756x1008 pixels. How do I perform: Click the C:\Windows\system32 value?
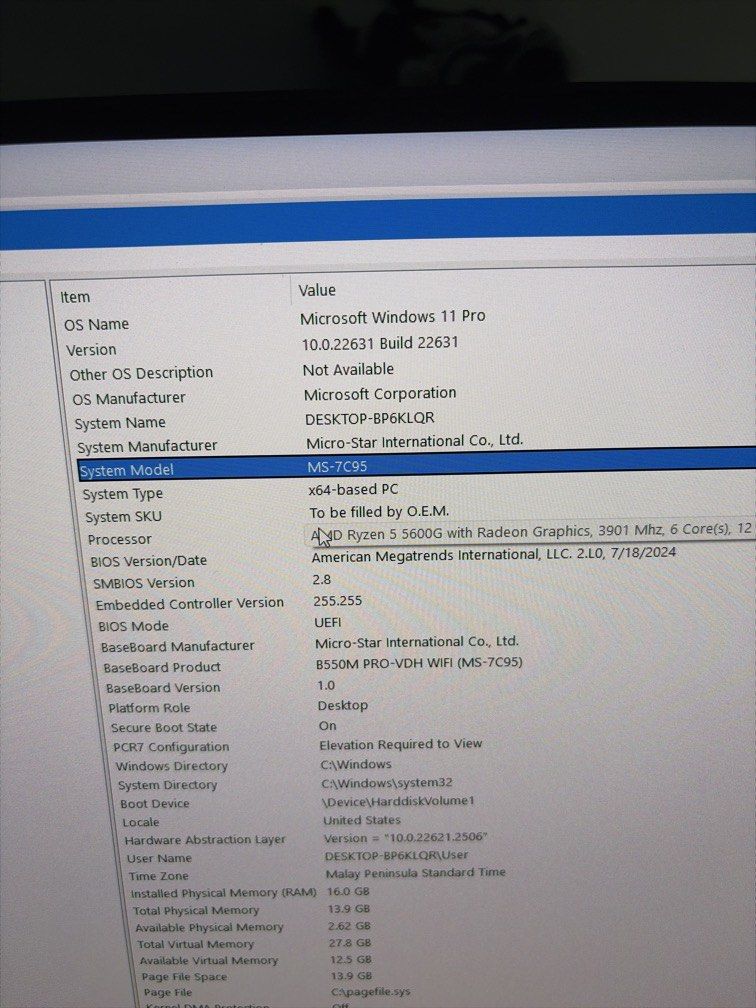coord(386,783)
